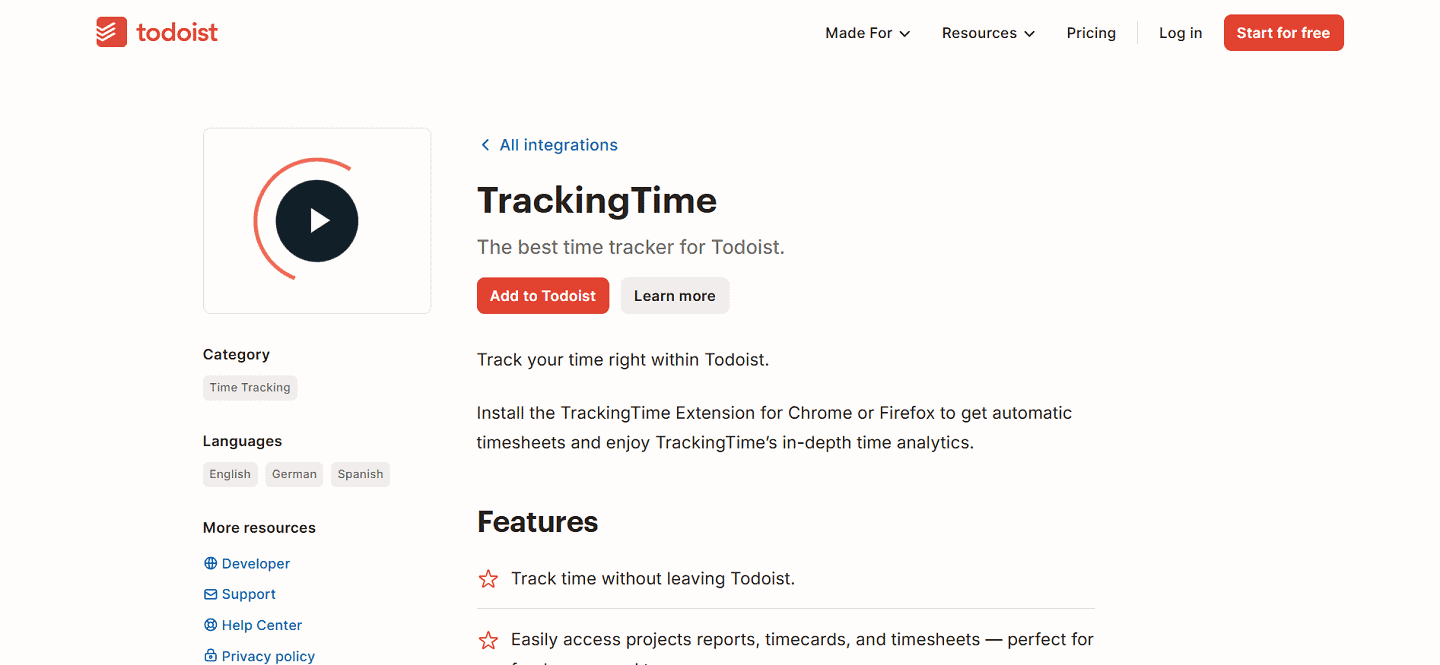This screenshot has height=665, width=1440.
Task: Click the star icon beside the first feature
Action: click(x=488, y=578)
